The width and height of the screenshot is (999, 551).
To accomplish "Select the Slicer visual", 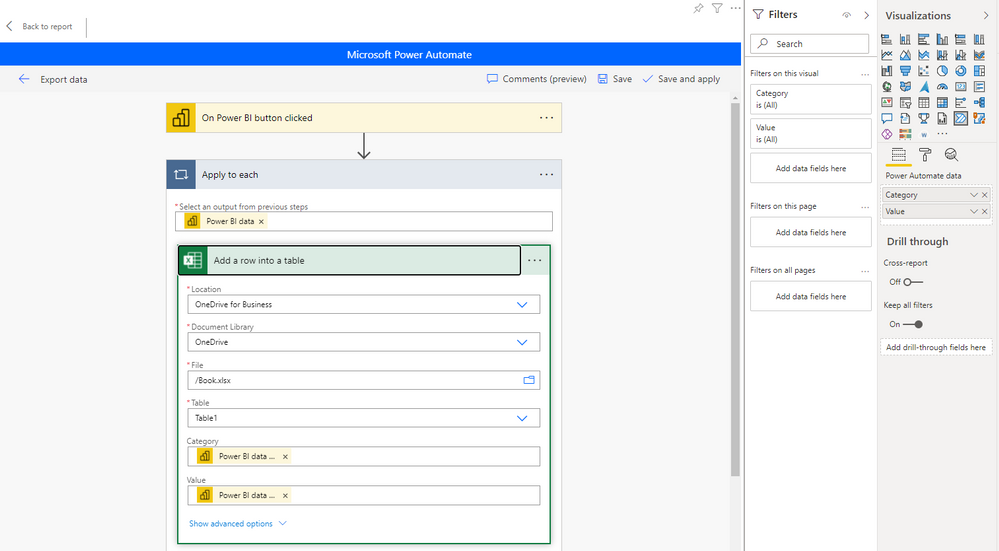I will click(905, 102).
